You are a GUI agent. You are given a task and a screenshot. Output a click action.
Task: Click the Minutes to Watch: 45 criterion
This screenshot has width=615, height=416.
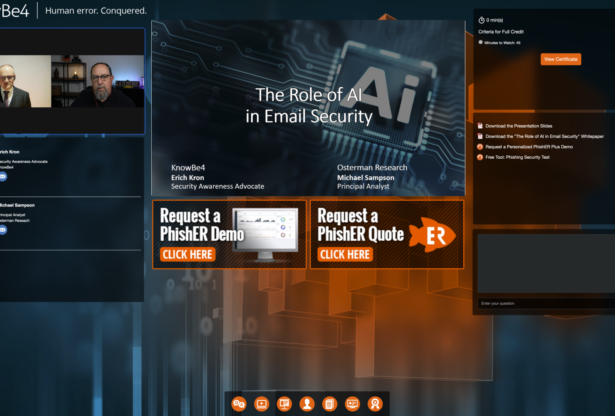coord(502,43)
